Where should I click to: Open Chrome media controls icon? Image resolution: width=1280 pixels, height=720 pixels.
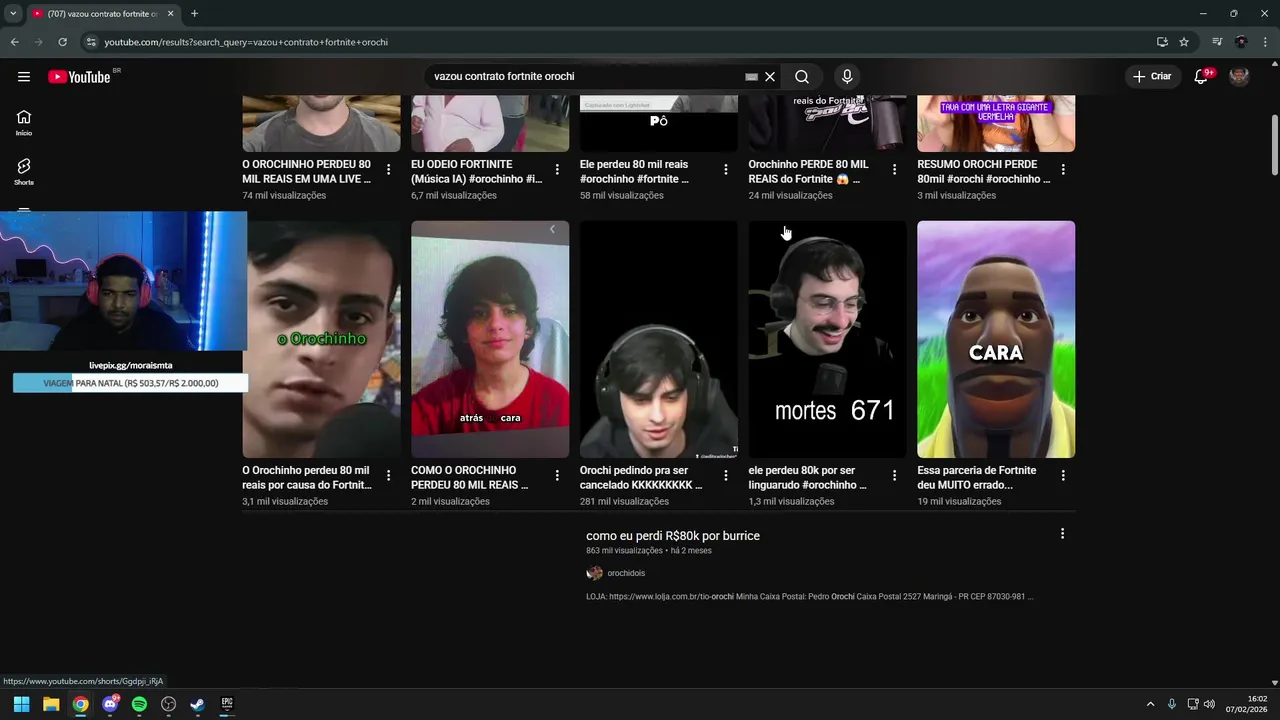1217,42
